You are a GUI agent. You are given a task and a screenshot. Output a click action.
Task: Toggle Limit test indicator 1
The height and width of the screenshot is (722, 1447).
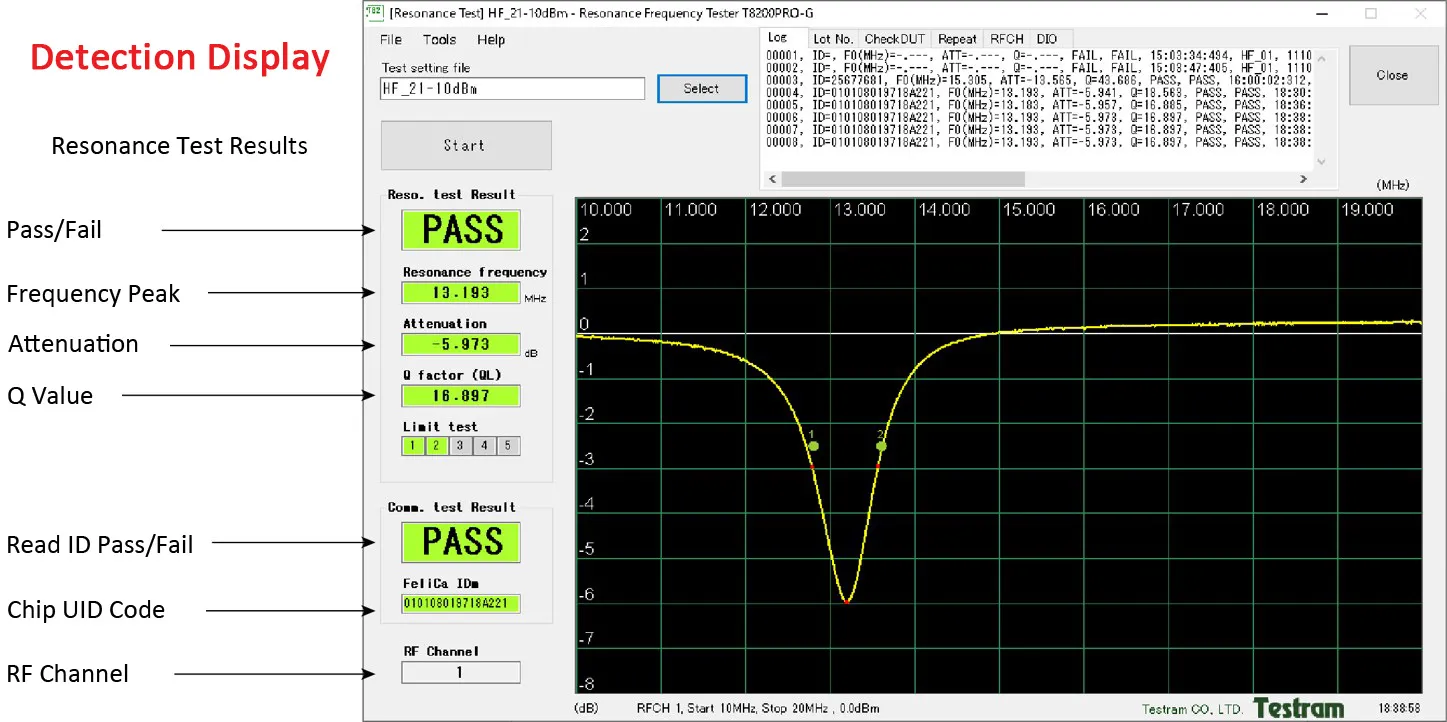click(412, 446)
